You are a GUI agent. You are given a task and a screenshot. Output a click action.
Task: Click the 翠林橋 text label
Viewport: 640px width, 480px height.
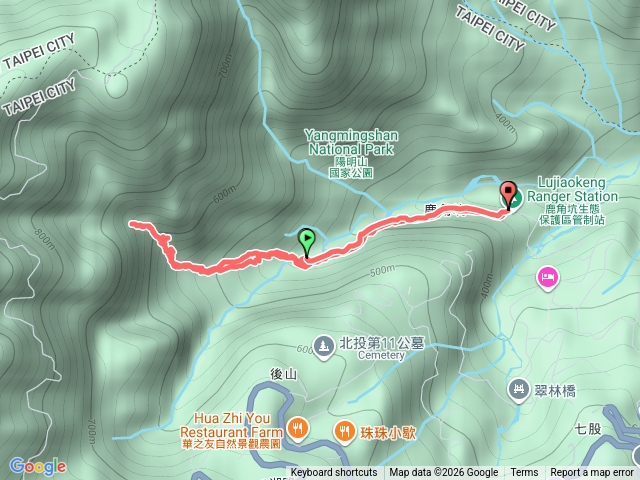tap(555, 391)
